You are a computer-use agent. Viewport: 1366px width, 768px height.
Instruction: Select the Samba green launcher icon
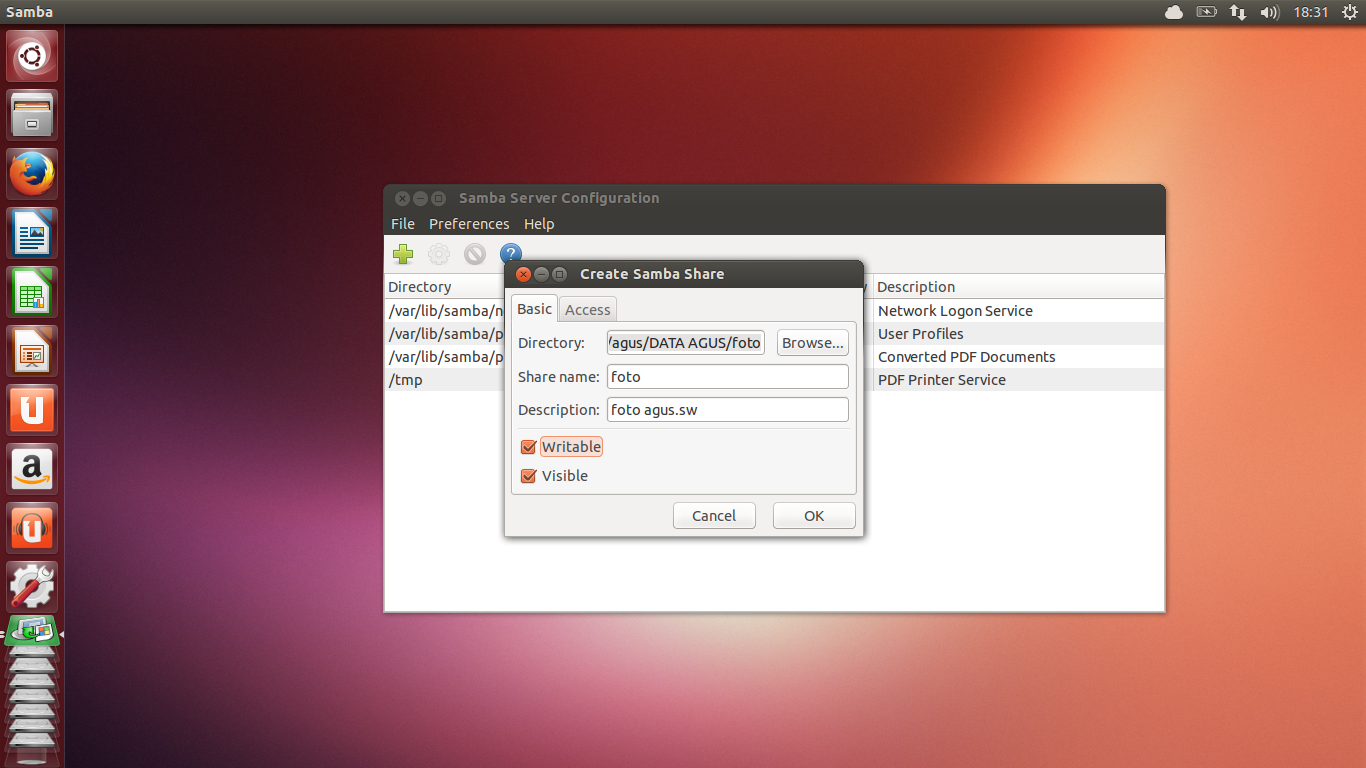point(33,632)
